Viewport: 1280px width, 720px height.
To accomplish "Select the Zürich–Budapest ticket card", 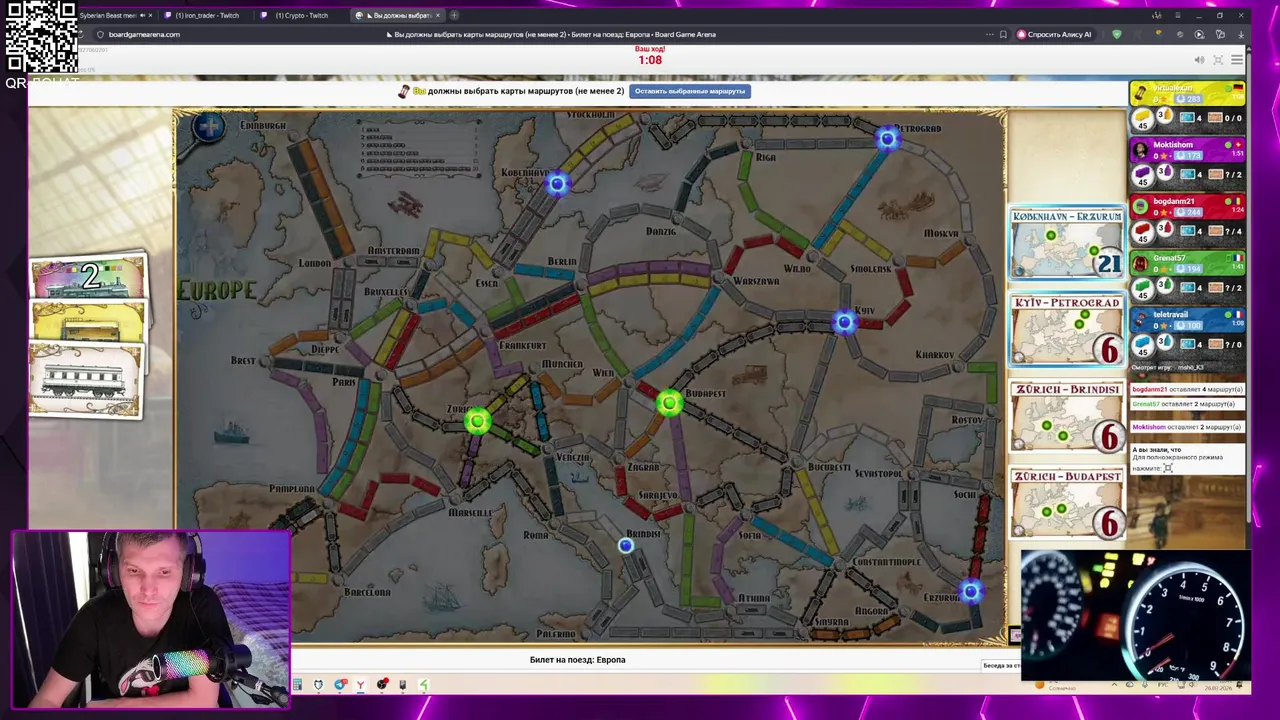I will click(x=1067, y=504).
